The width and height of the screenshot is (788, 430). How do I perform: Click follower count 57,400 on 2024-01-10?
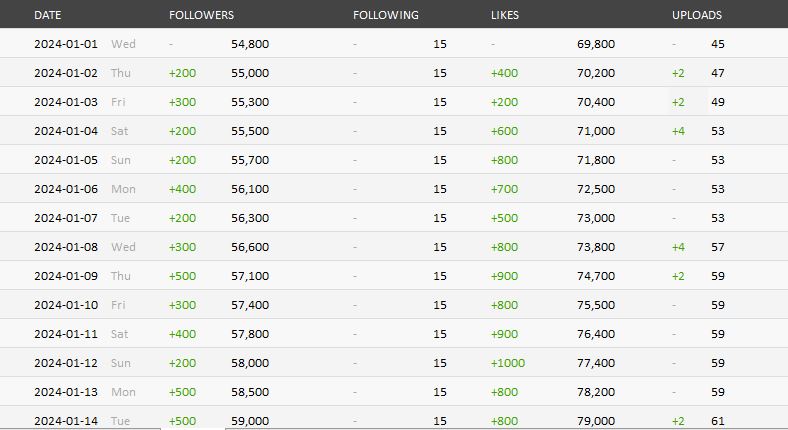click(x=250, y=305)
